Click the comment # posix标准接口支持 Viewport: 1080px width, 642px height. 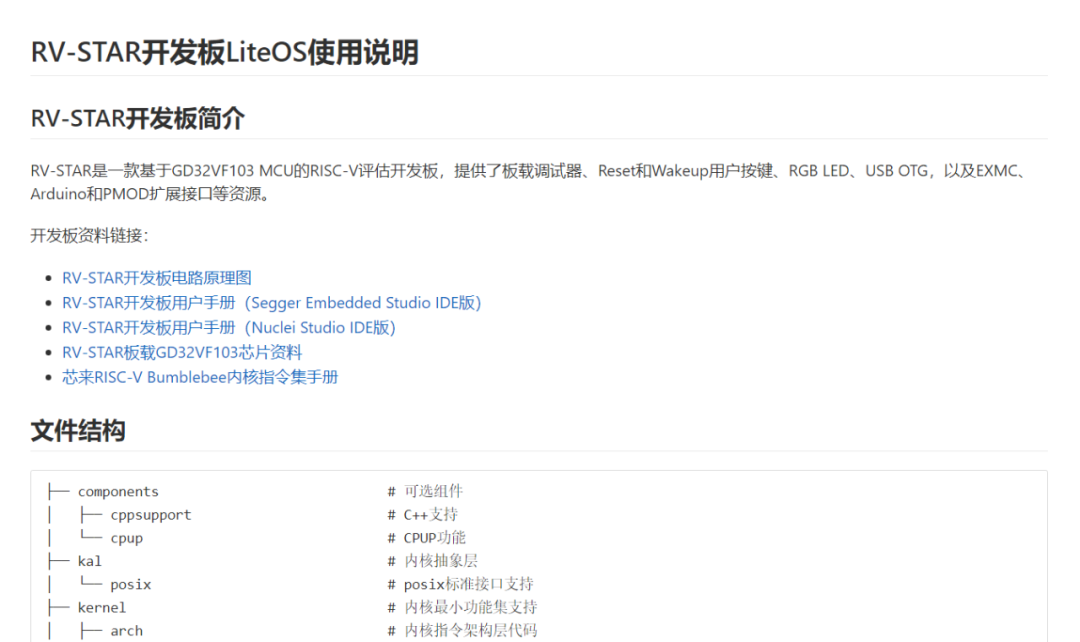tap(460, 584)
